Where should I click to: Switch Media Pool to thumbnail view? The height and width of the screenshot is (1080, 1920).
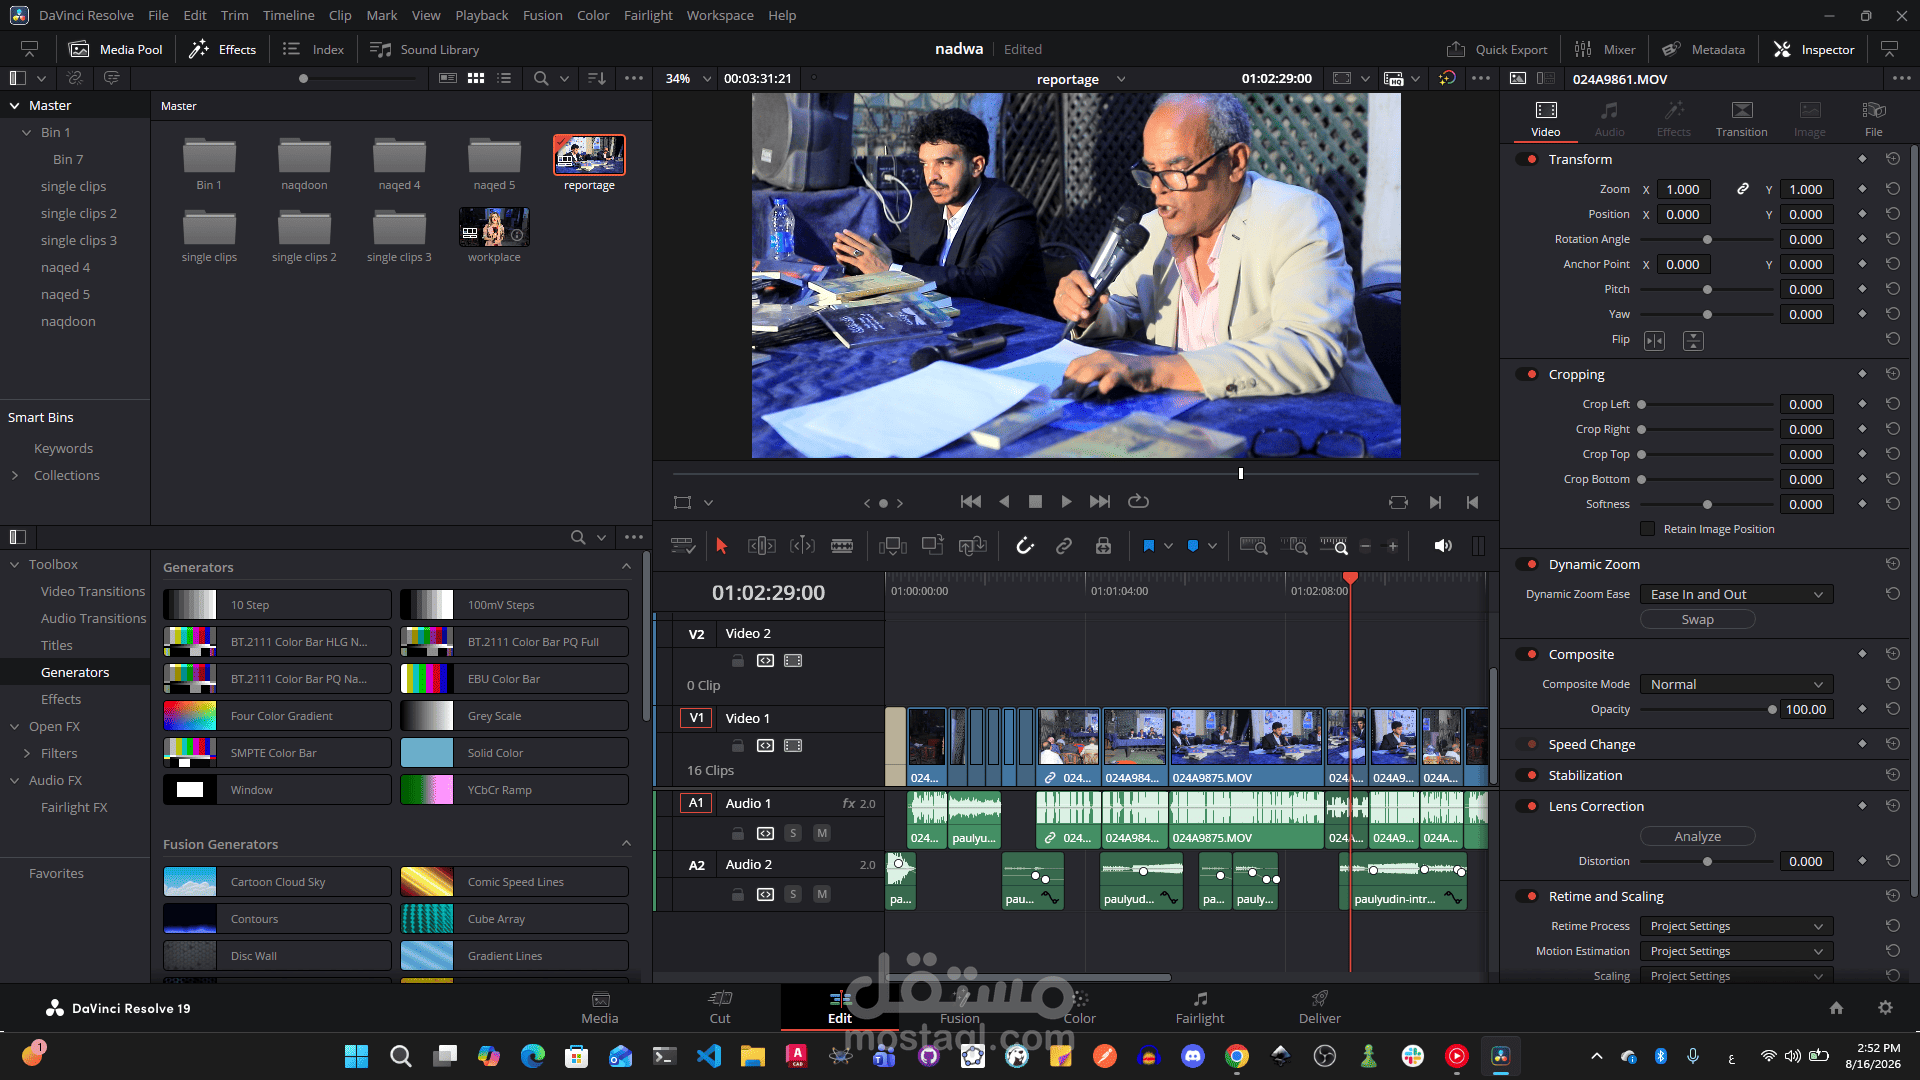[x=476, y=78]
